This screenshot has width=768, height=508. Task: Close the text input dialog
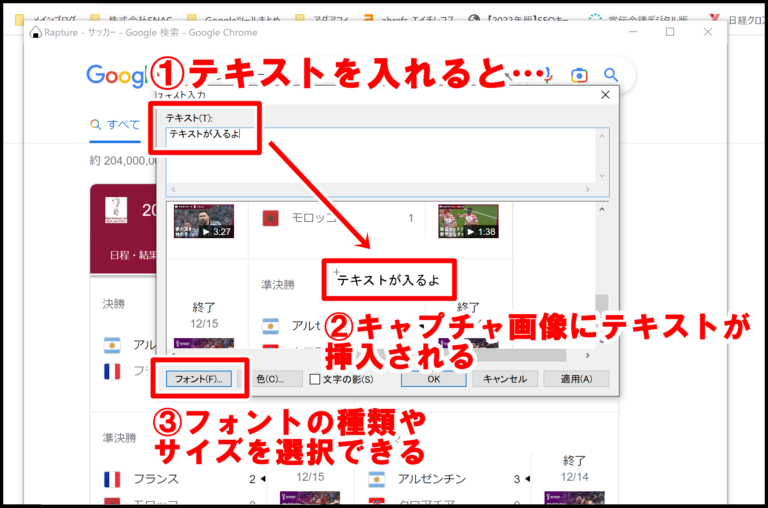point(605,95)
